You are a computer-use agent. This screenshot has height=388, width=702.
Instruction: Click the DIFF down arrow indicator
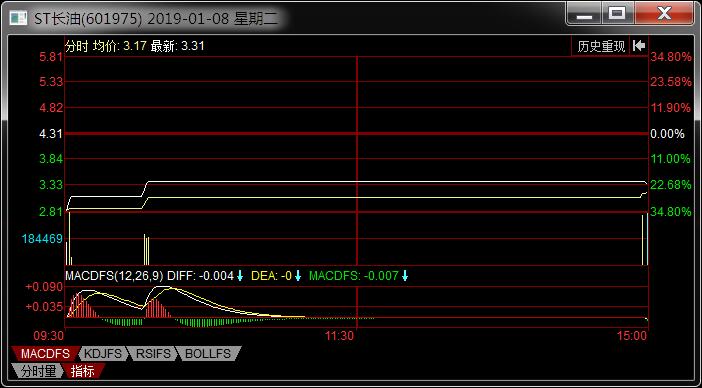point(240,276)
